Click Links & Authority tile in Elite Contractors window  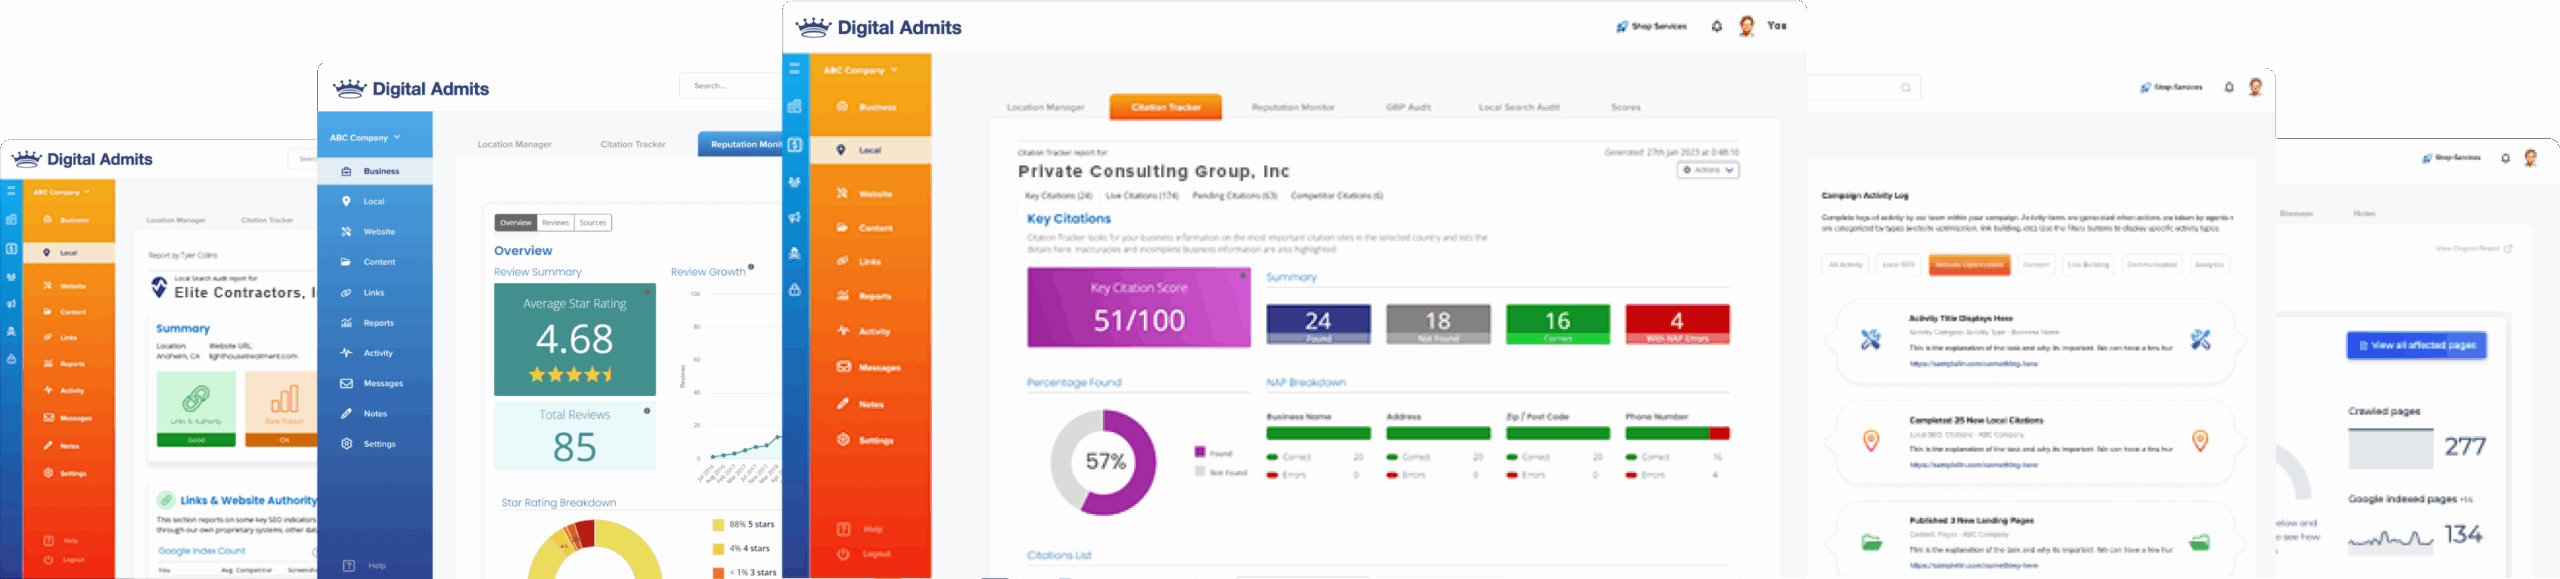pos(196,408)
